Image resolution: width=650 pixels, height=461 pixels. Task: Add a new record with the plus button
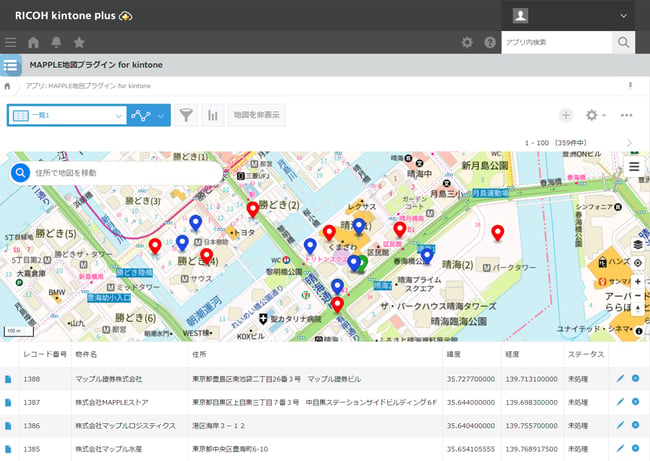tap(565, 115)
